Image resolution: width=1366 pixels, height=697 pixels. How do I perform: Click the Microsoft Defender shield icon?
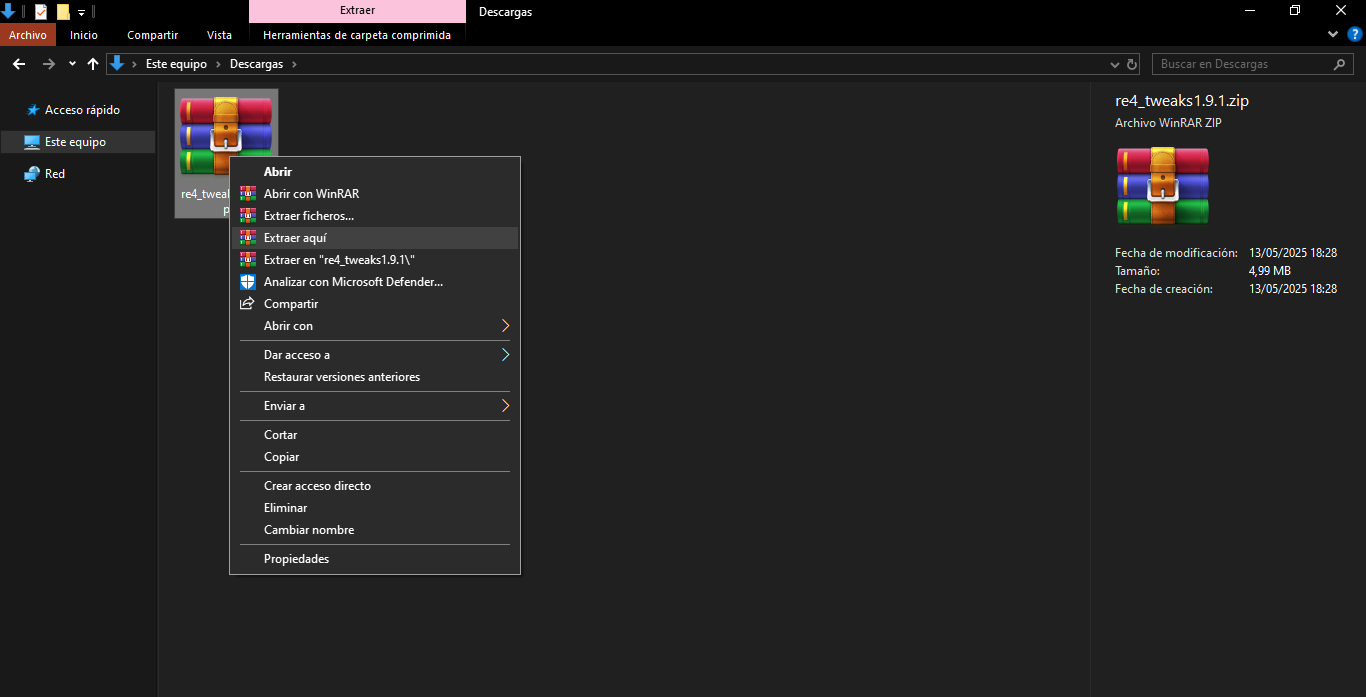248,282
